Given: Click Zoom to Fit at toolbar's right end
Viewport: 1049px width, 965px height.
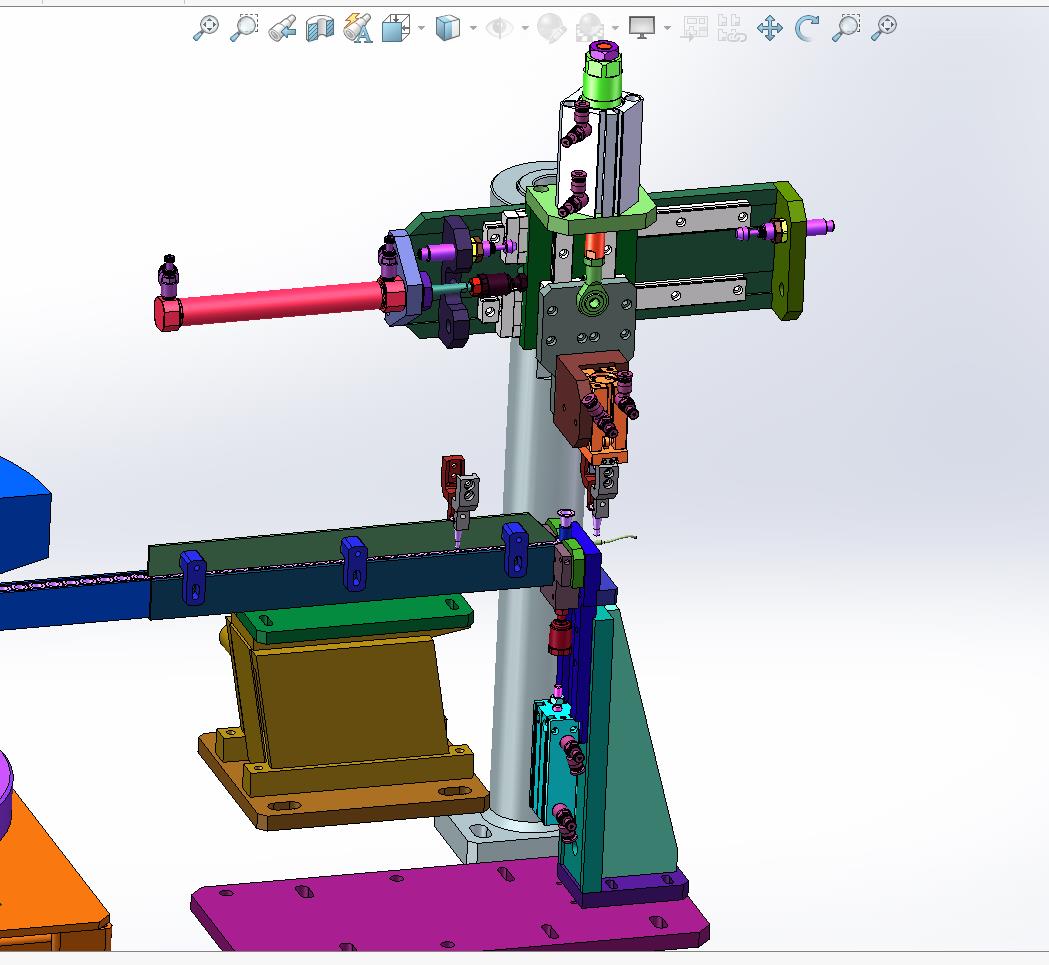Looking at the screenshot, I should (884, 28).
